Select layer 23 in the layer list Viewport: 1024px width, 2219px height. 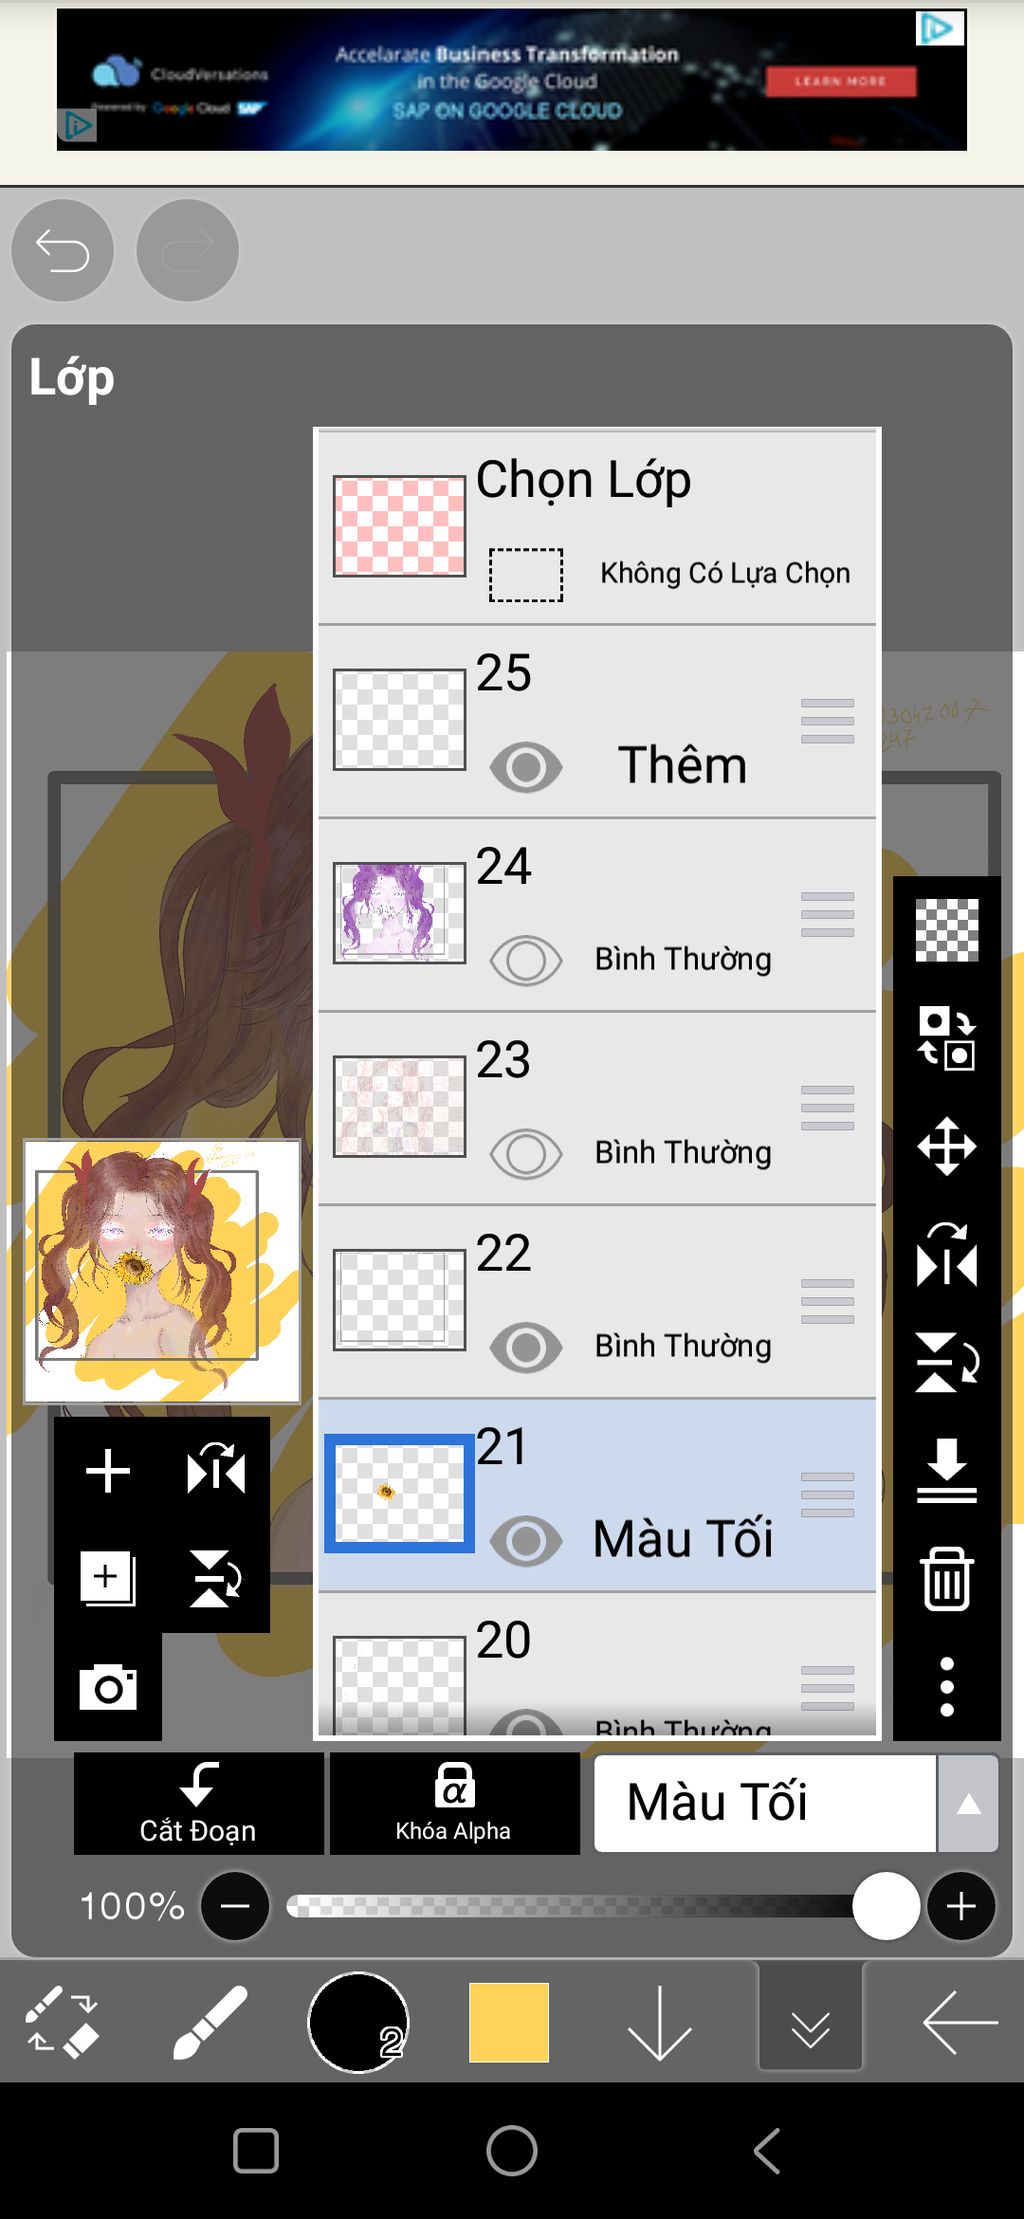tap(597, 1108)
